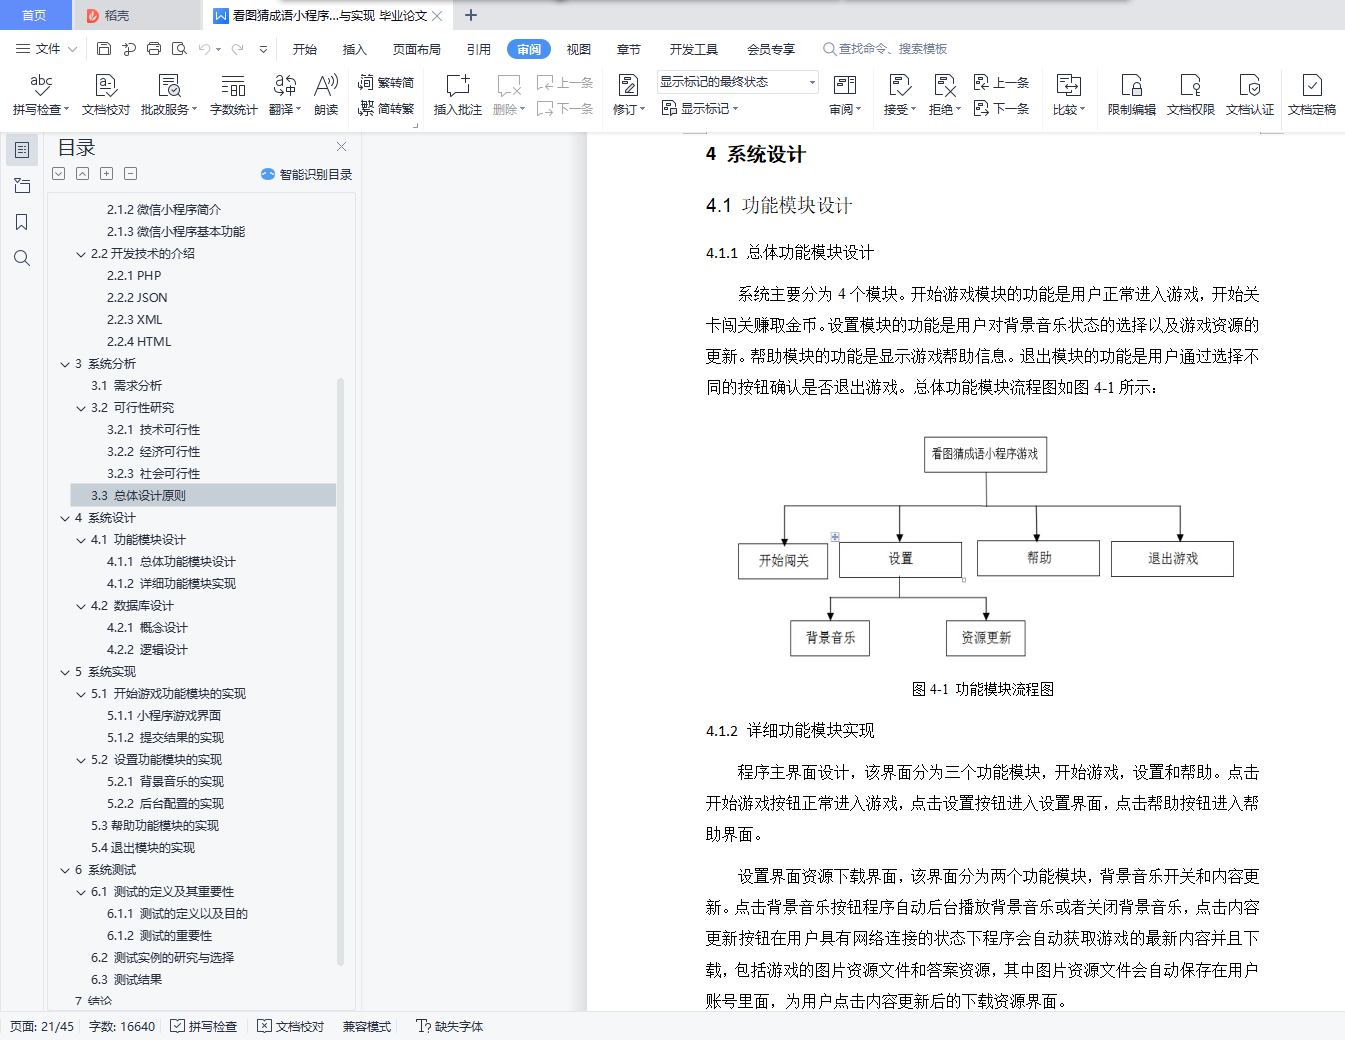The height and width of the screenshot is (1040, 1345).
Task: Open 文档校对 in the ribbon
Action: [106, 95]
